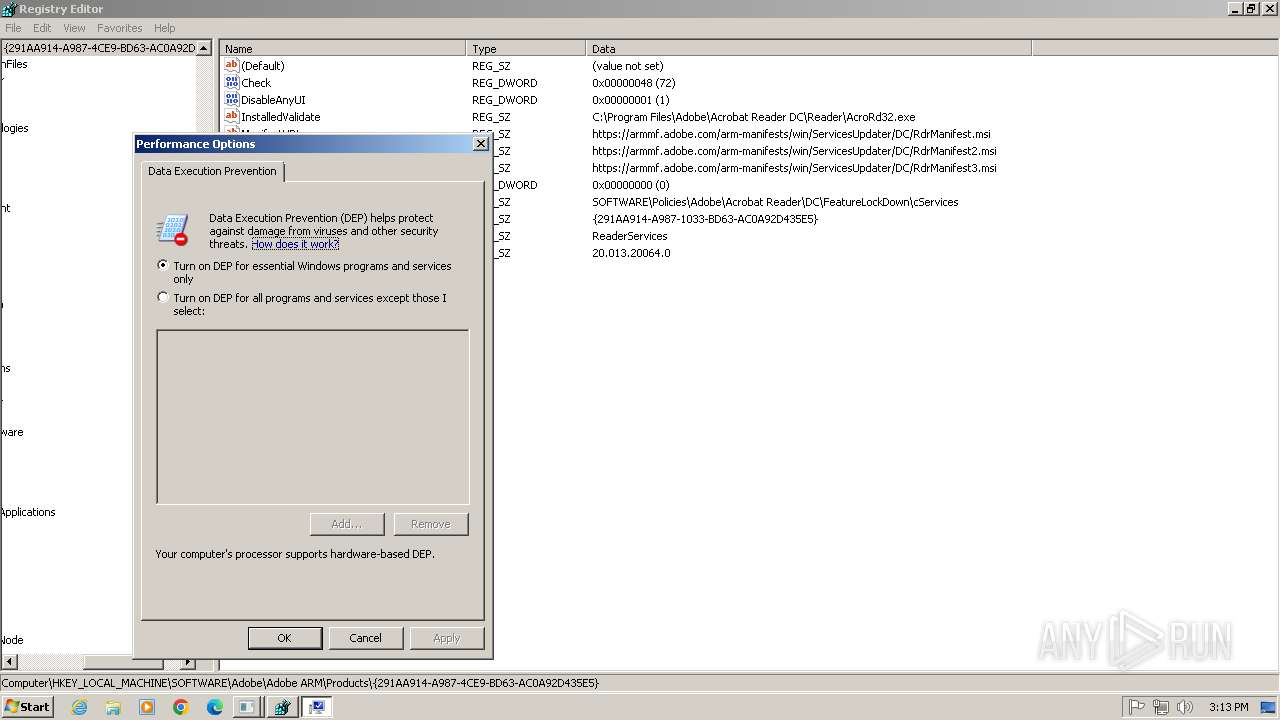Sort by the Data column header

point(808,48)
